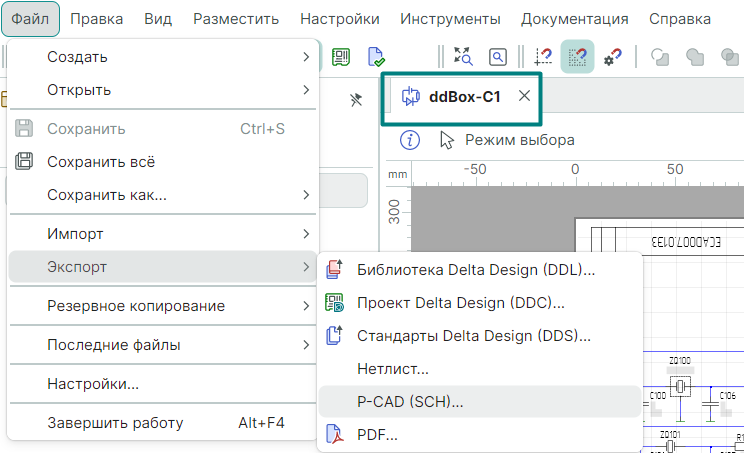
Task: Click the zoom area magnifier icon
Action: click(497, 58)
